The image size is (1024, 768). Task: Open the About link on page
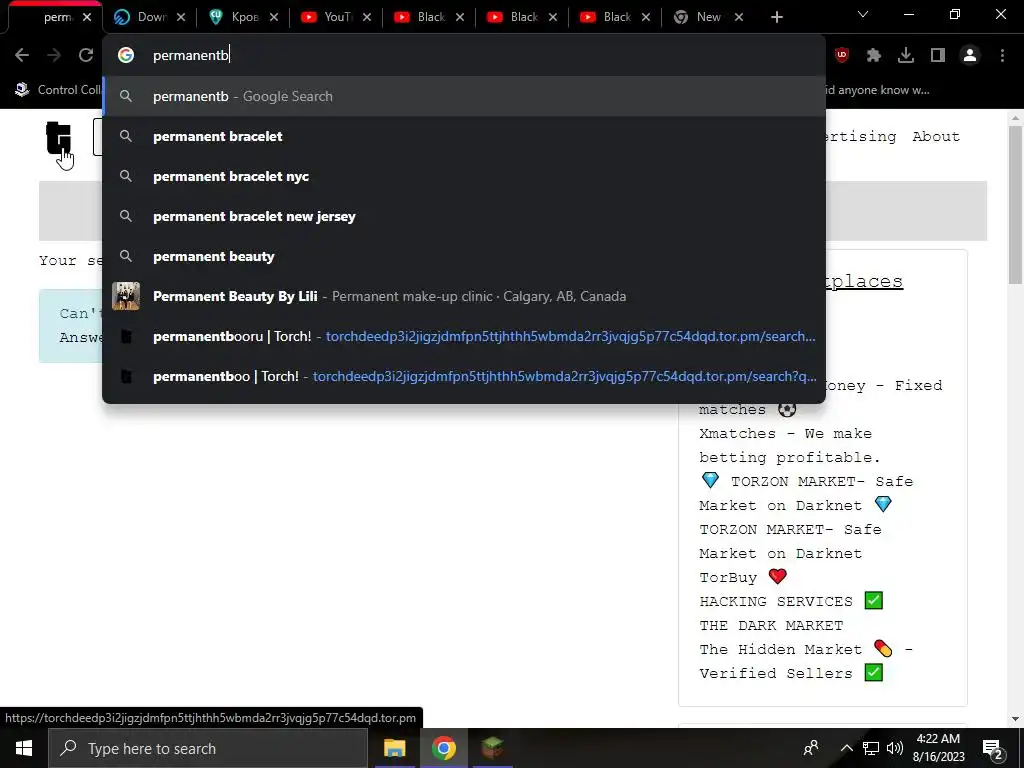(936, 136)
